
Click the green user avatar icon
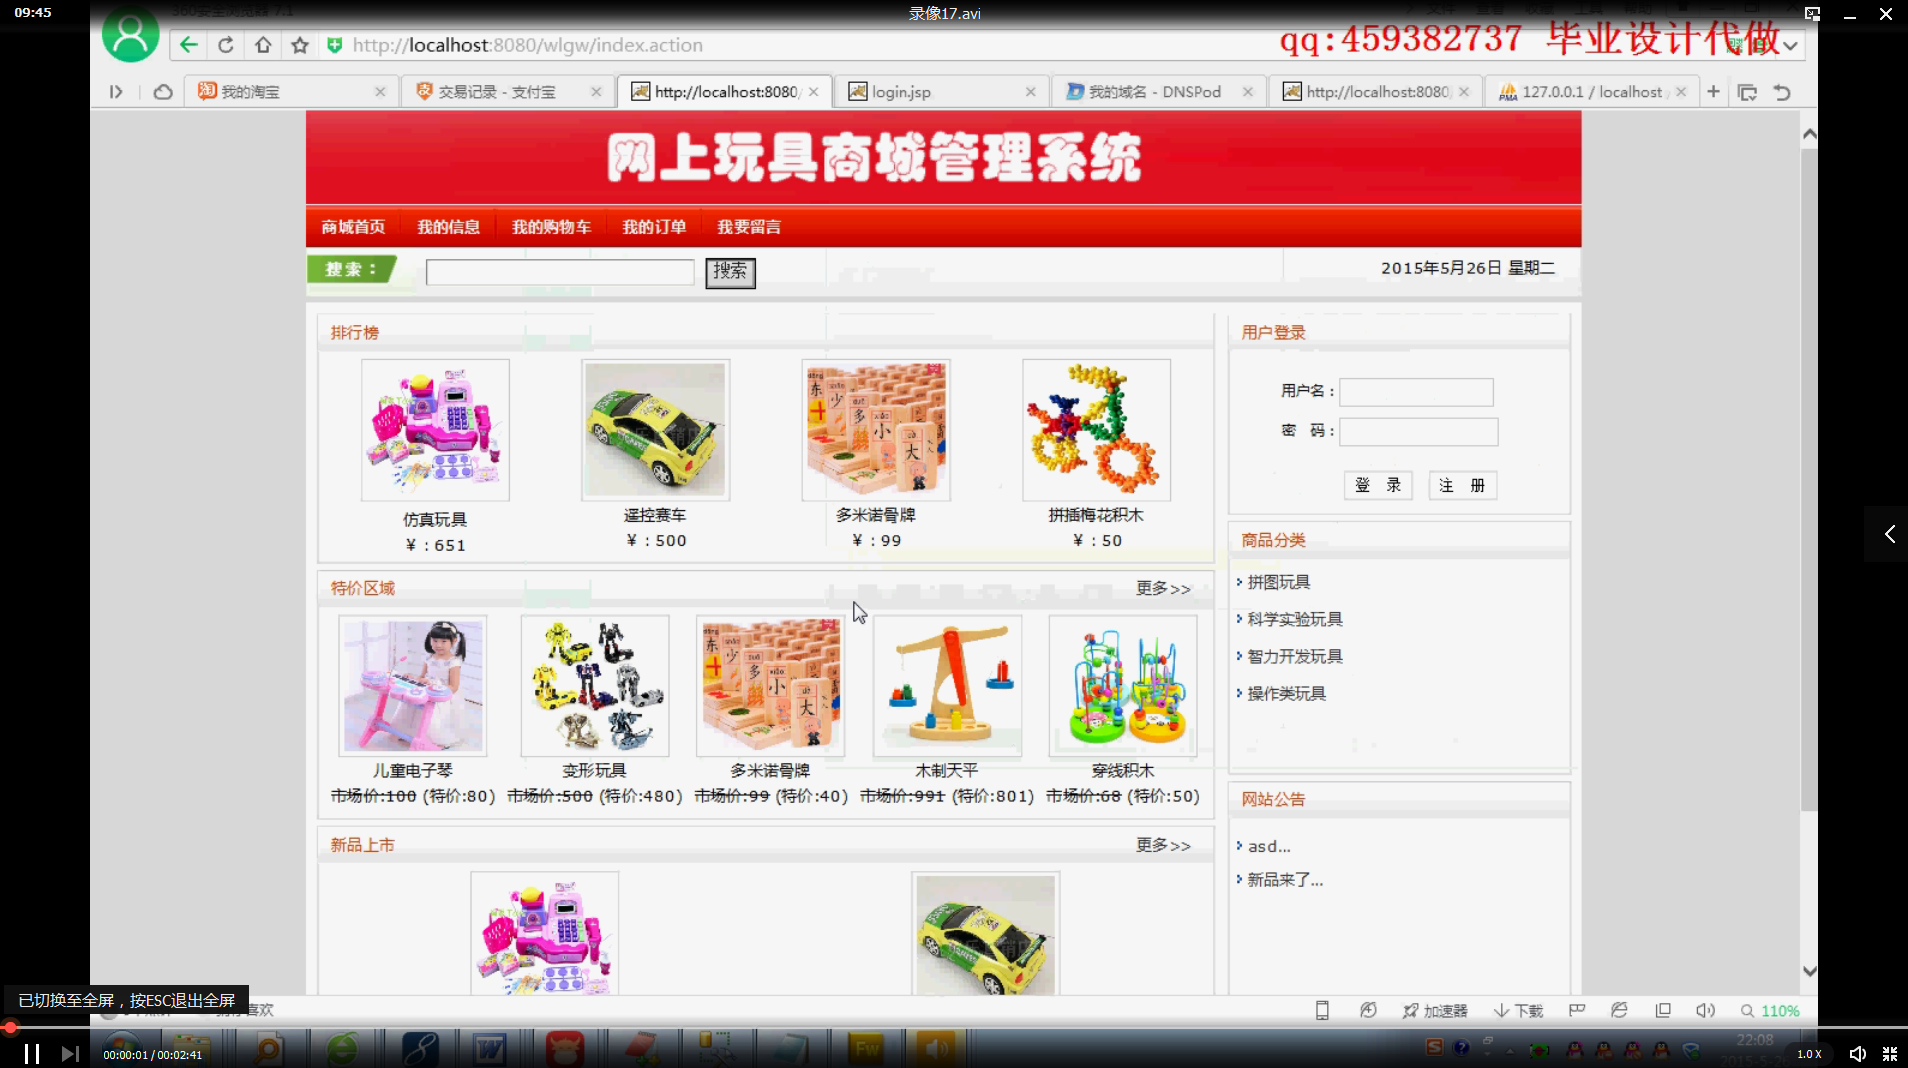tap(131, 34)
